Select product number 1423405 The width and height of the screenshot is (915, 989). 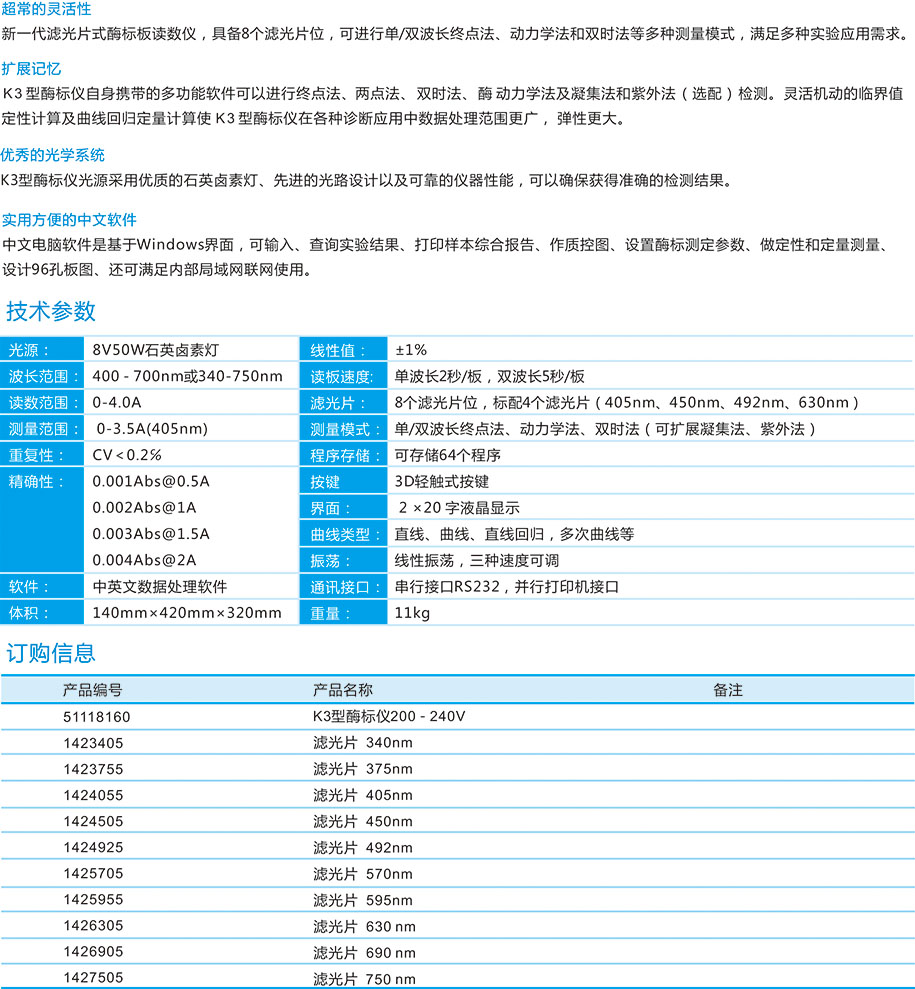click(93, 743)
